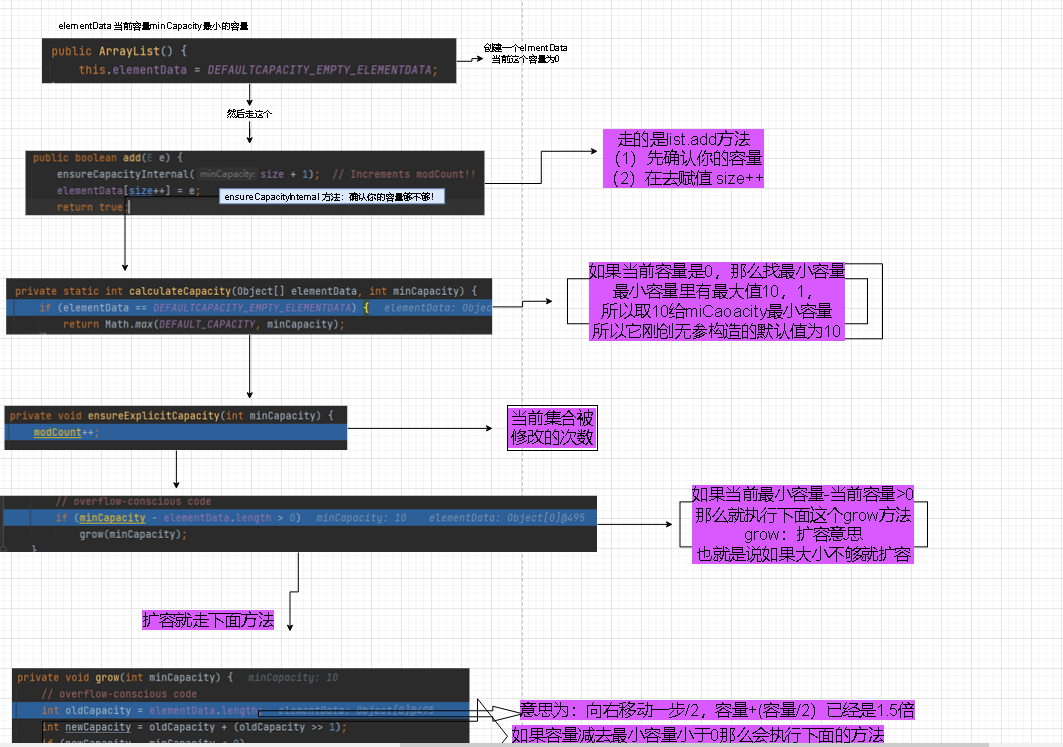Select the purple '走的是list.add方法' note
The image size is (1063, 747).
pos(683,159)
